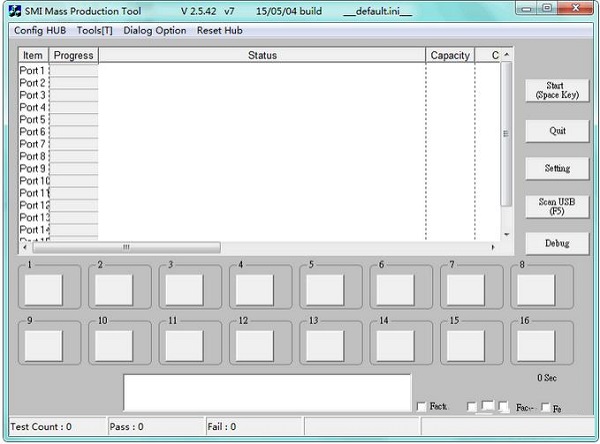Viewport: 600px width, 444px height.
Task: Click port slot box 10
Action: point(114,346)
